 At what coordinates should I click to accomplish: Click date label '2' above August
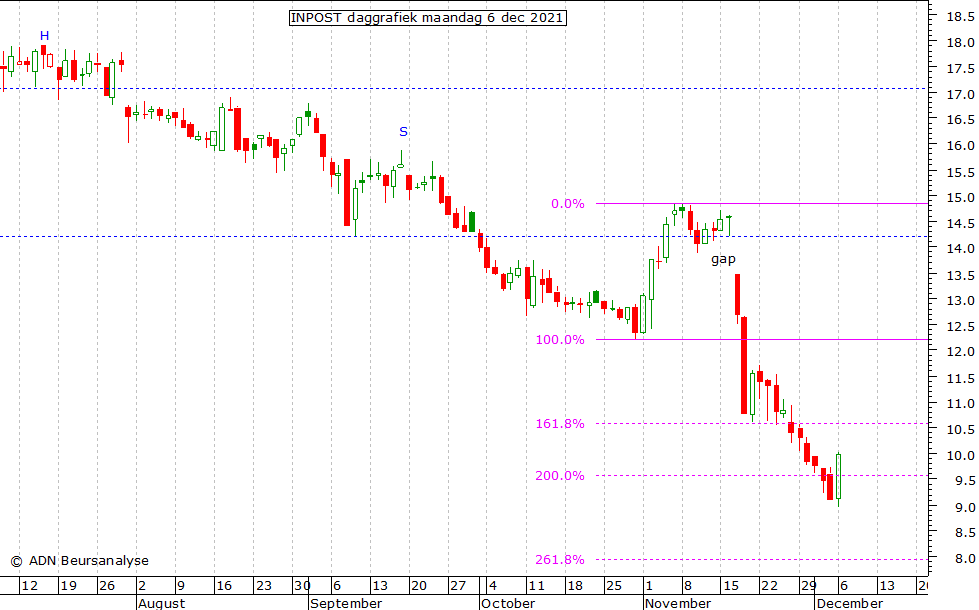[142, 586]
